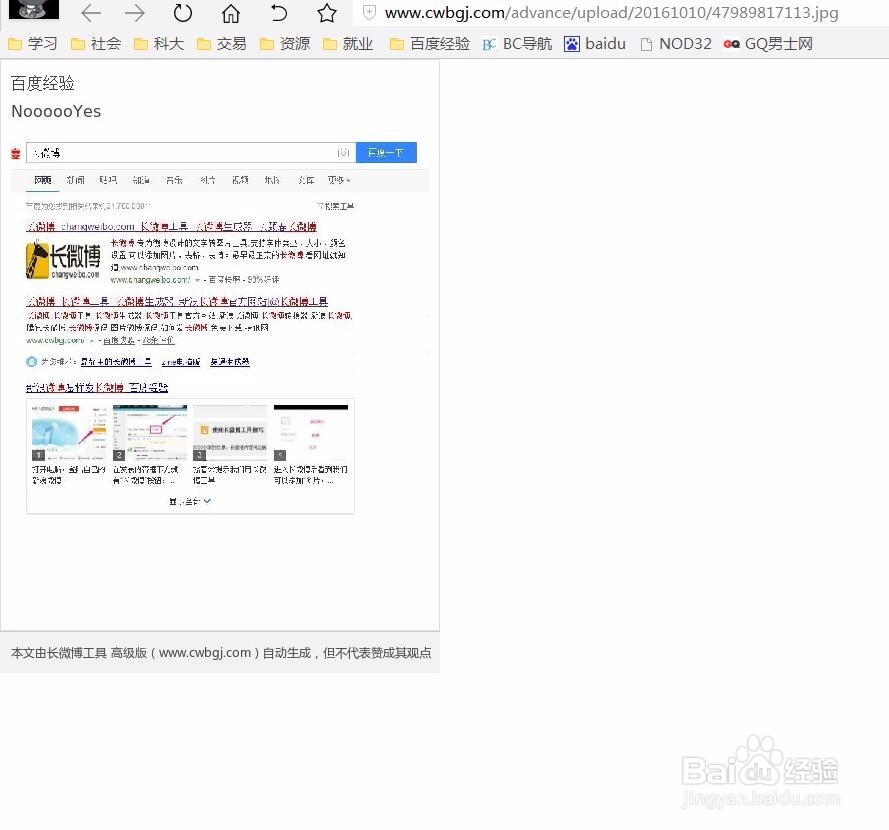Select the 音乐 search tab

pos(174,180)
